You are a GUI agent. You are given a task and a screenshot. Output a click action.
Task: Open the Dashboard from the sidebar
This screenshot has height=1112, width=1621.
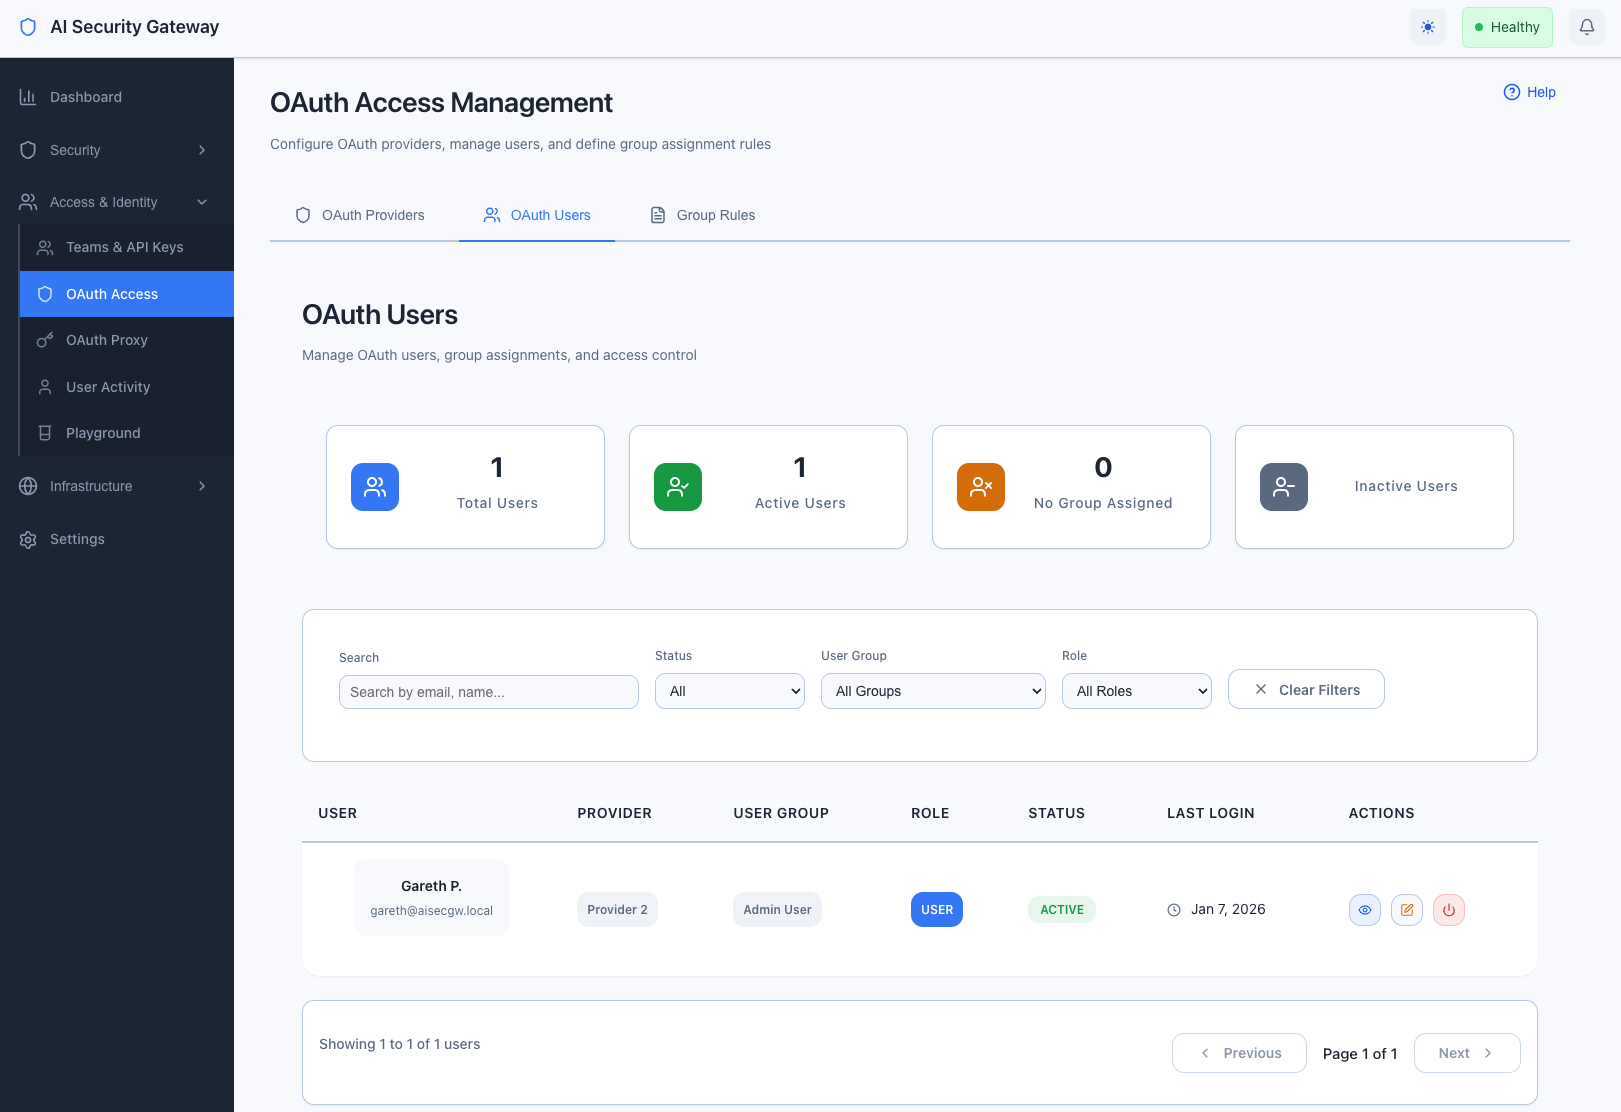tap(85, 97)
